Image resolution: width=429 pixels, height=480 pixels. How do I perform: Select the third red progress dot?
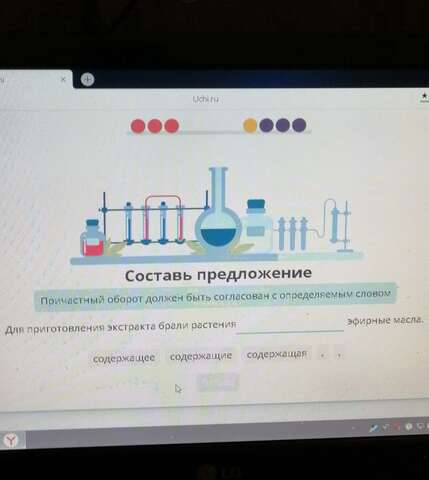click(x=172, y=126)
